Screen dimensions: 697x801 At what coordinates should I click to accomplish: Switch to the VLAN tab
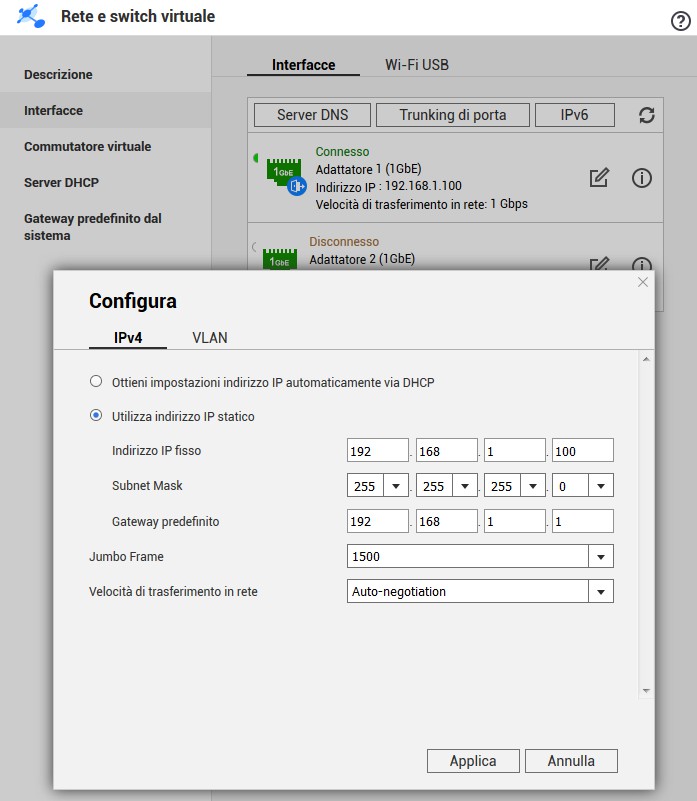pyautogui.click(x=210, y=338)
